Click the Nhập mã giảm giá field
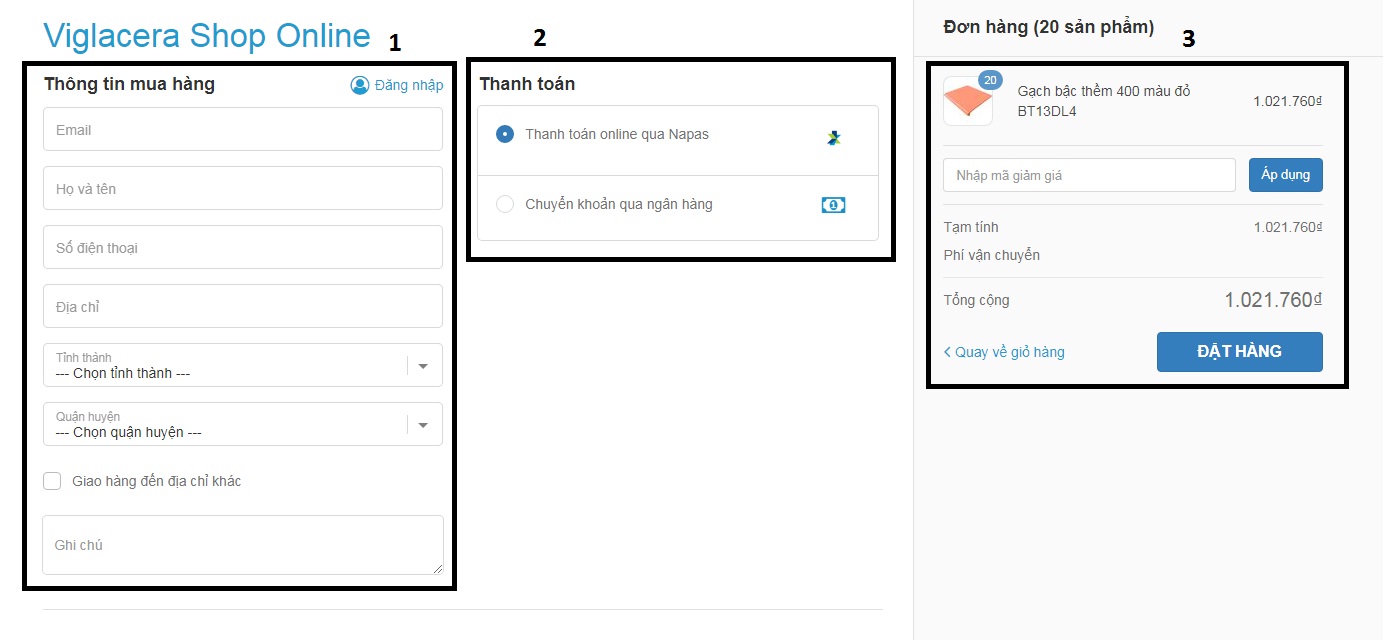Viewport: 1388px width, 644px height. click(1089, 175)
